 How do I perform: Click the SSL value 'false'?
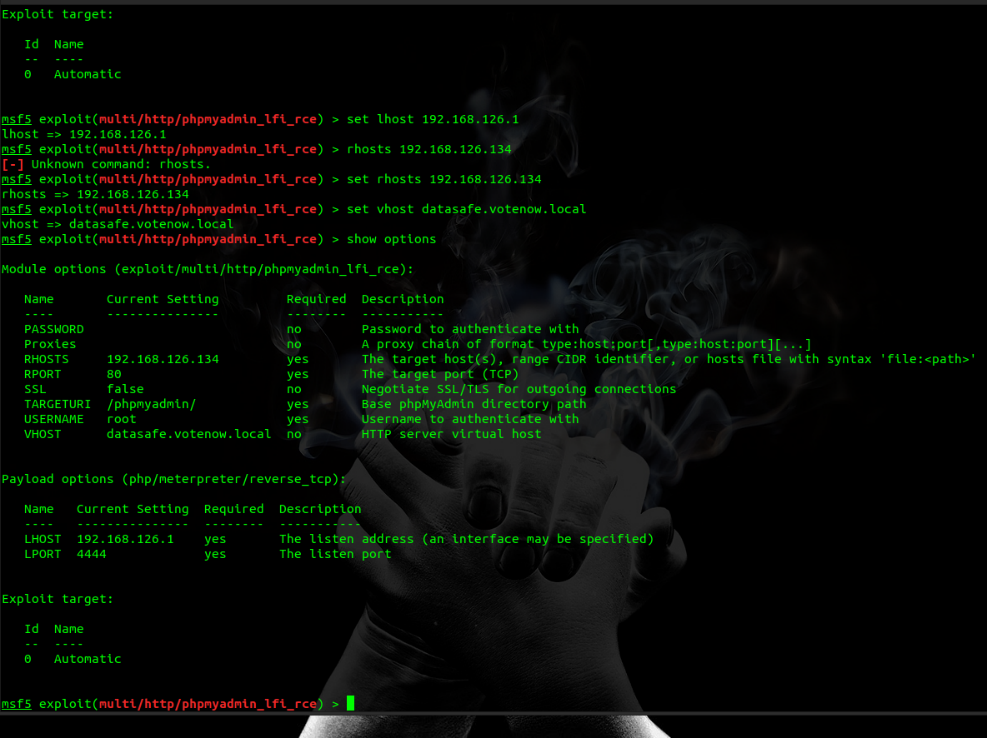coord(125,389)
